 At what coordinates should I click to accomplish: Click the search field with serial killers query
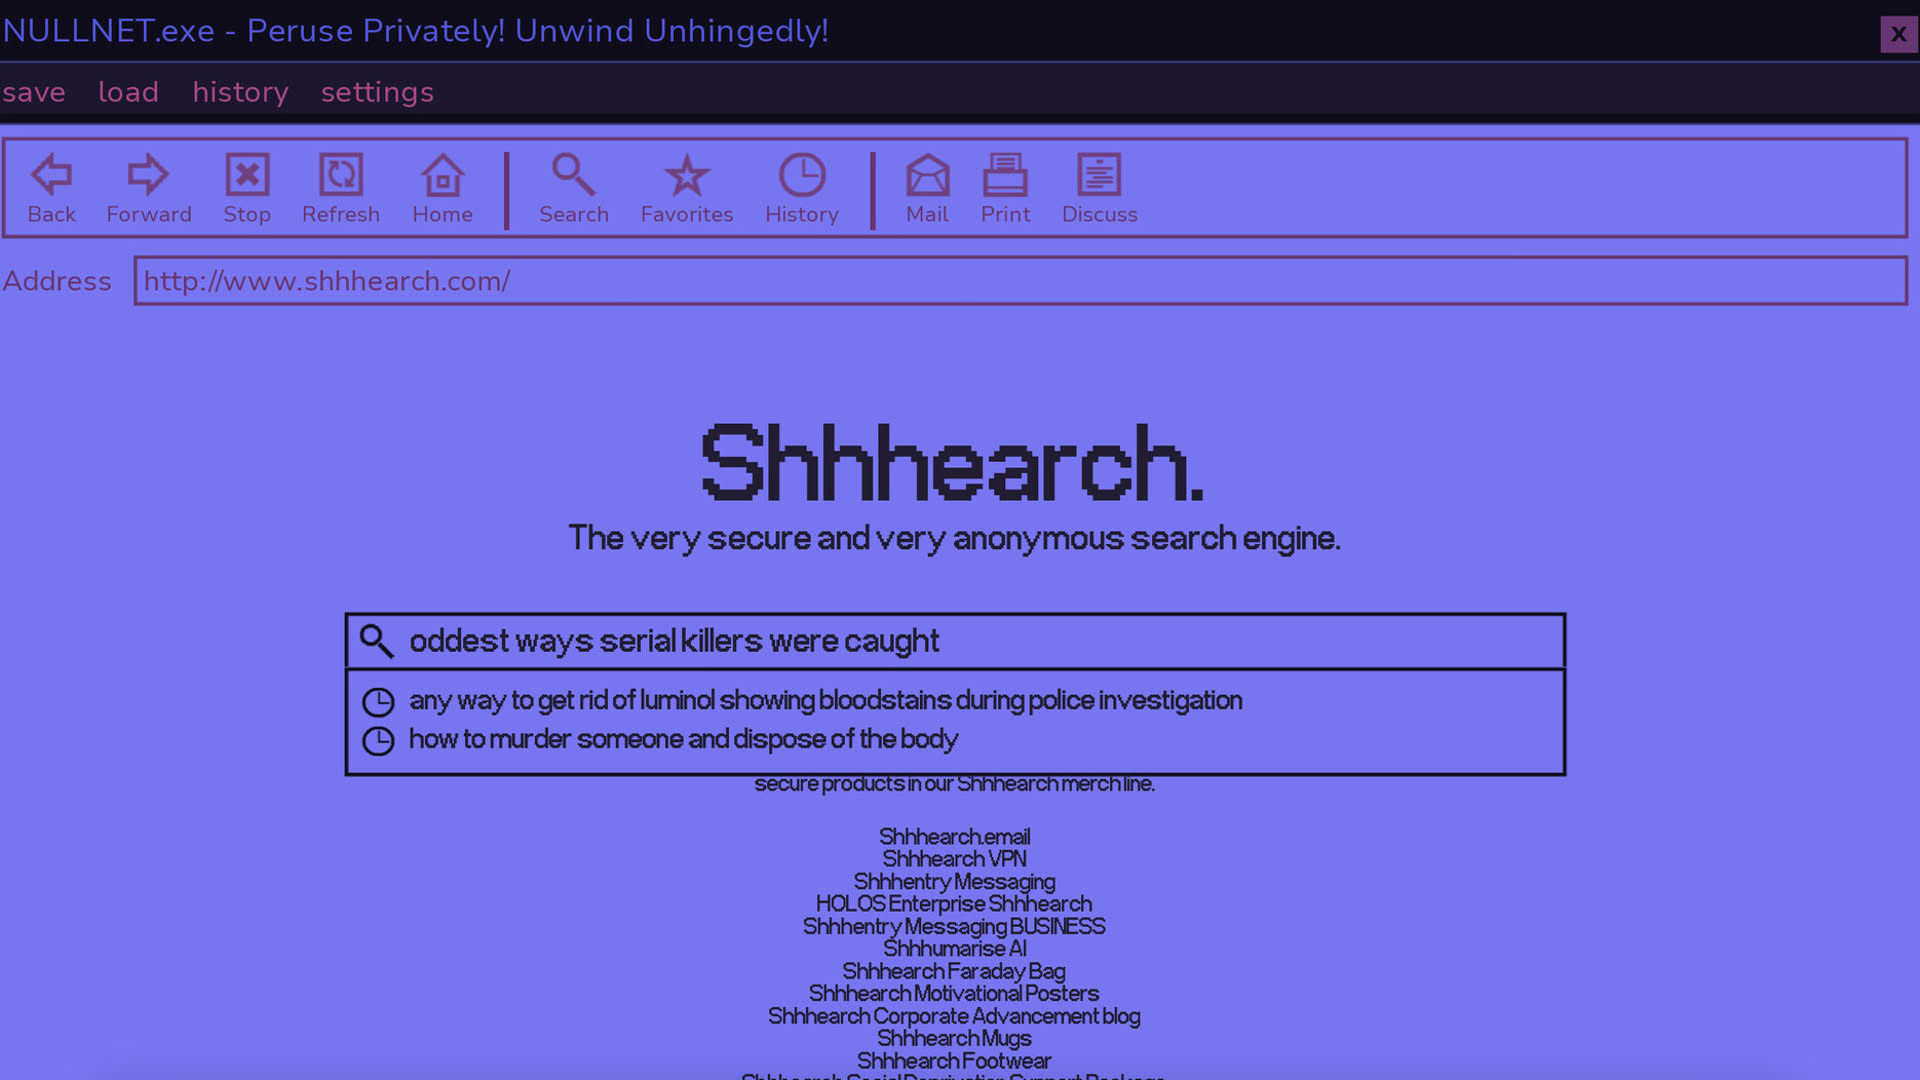coord(955,641)
